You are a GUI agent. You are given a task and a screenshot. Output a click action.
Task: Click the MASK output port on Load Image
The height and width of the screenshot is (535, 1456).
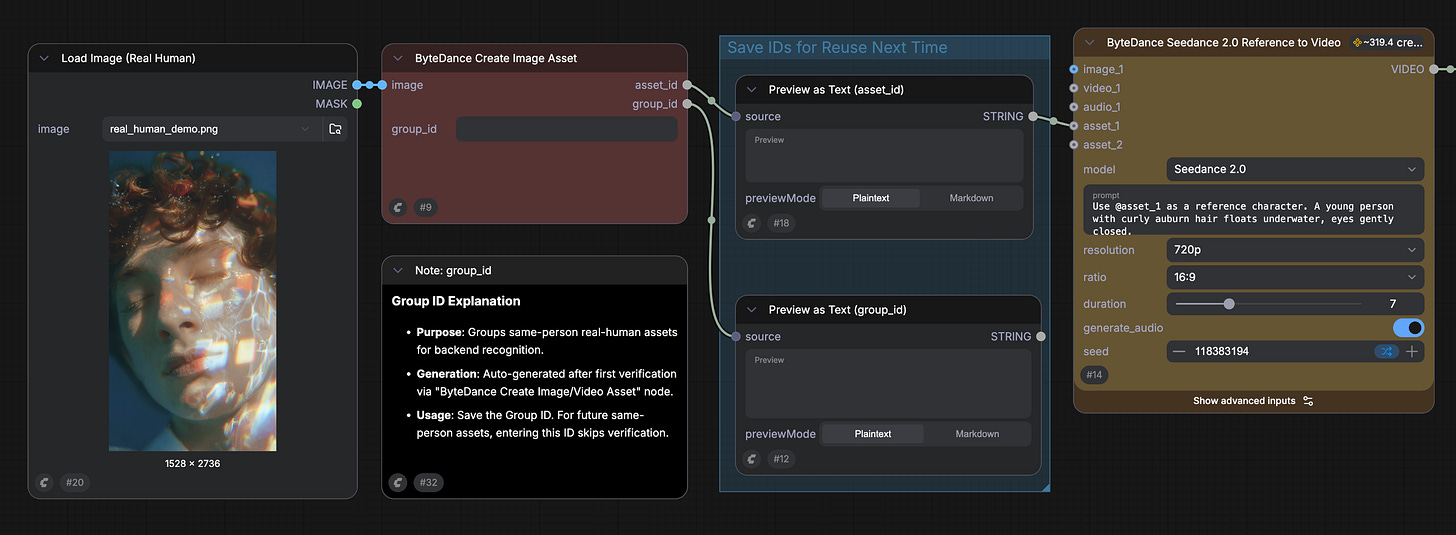click(357, 103)
